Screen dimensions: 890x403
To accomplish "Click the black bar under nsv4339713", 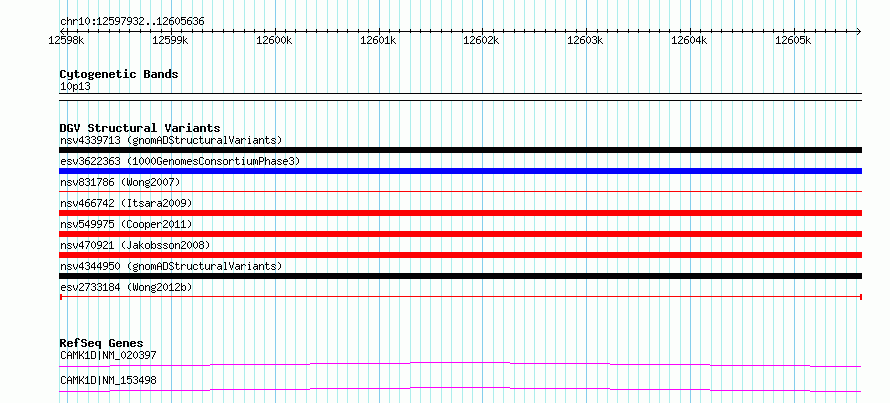I will (x=460, y=150).
